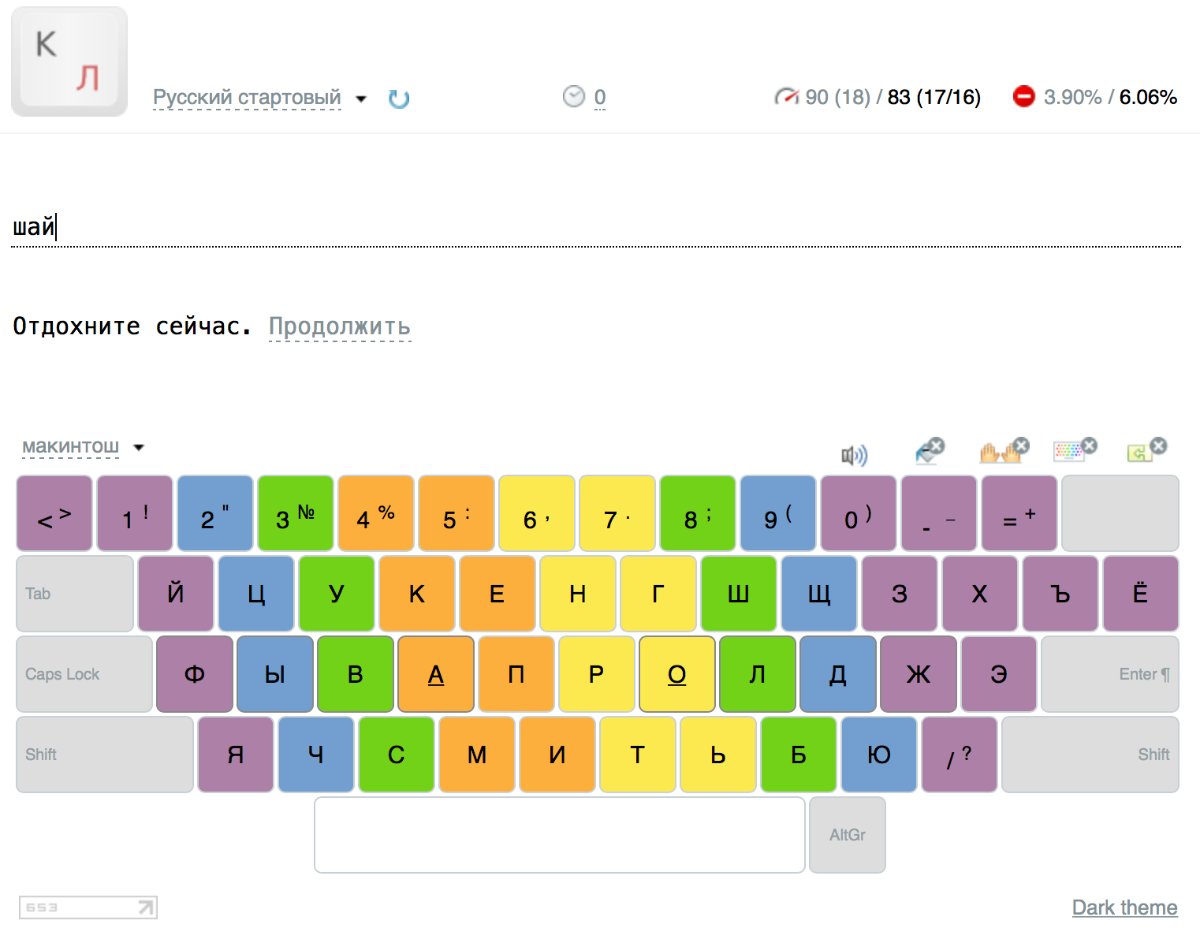Click the red error rate icon
Screen dimensions: 1200x939
click(x=1023, y=97)
